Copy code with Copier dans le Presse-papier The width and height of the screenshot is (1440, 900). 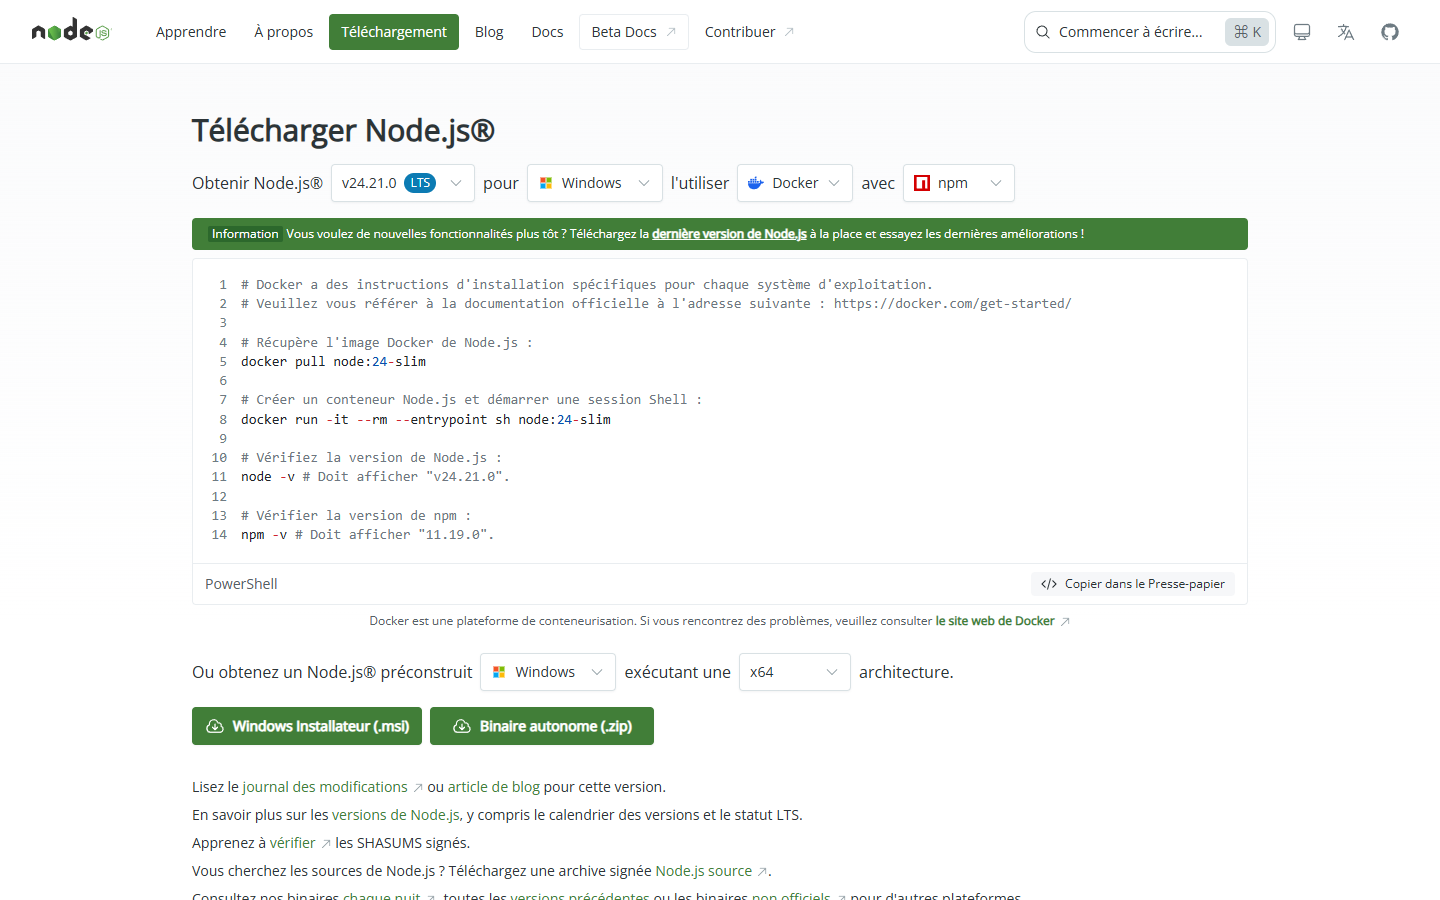point(1133,584)
